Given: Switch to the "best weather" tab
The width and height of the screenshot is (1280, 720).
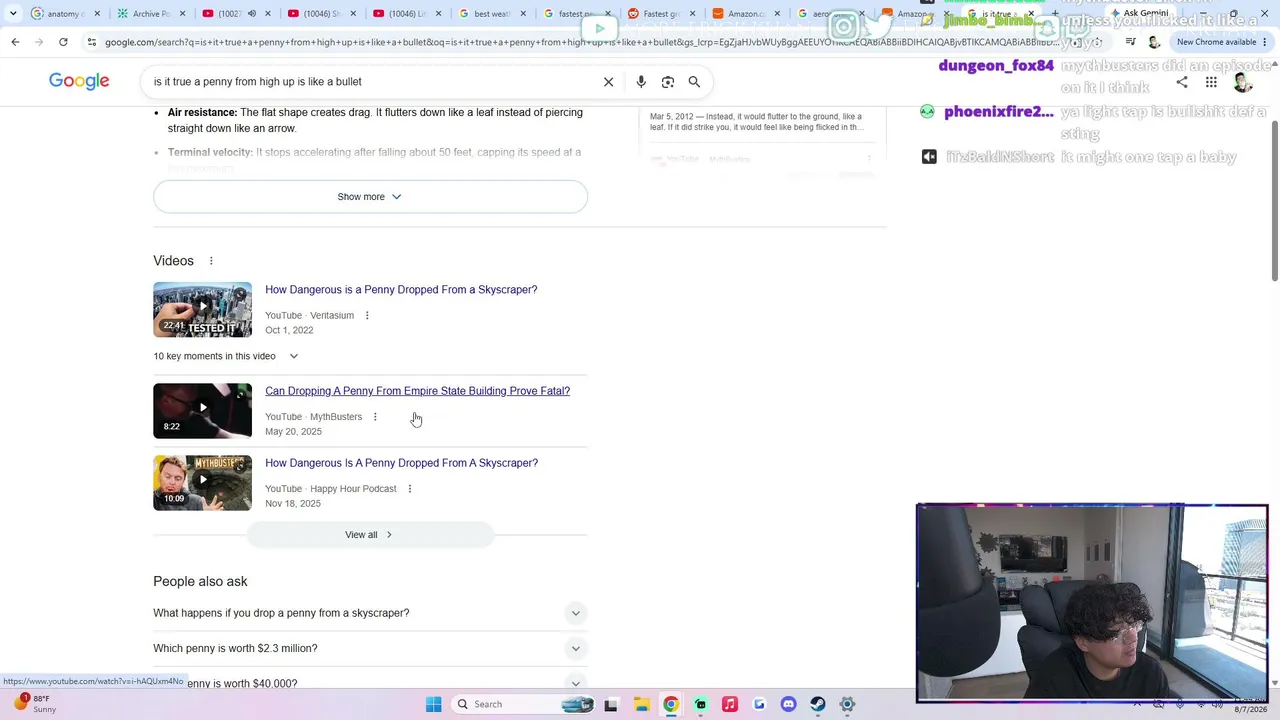Looking at the screenshot, I should pos(492,14).
